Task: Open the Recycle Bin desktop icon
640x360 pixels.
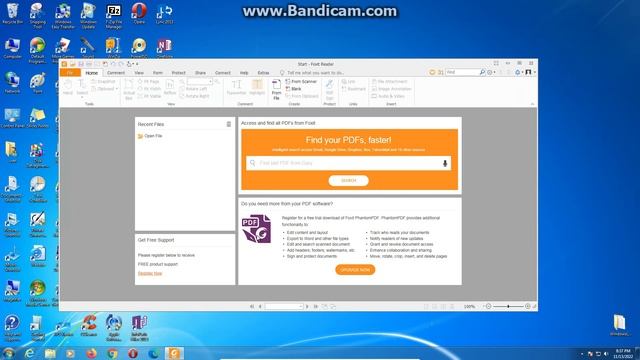Action: (12, 13)
